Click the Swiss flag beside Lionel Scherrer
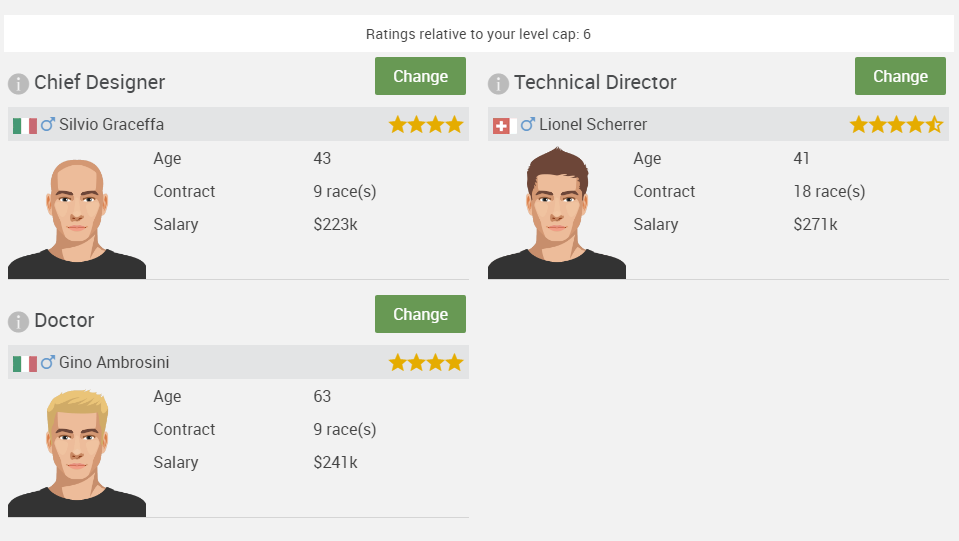This screenshot has height=541, width=959. coord(505,126)
